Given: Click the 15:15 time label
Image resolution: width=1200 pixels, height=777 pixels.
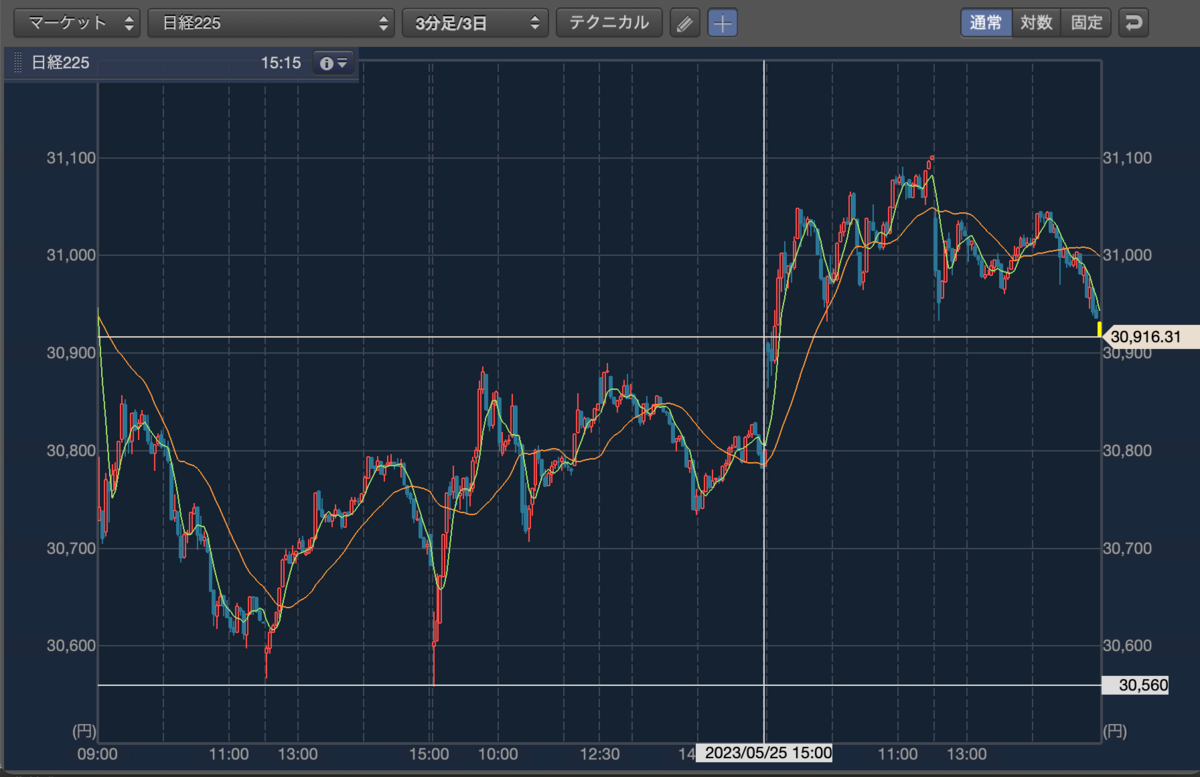Looking at the screenshot, I should click(x=281, y=63).
